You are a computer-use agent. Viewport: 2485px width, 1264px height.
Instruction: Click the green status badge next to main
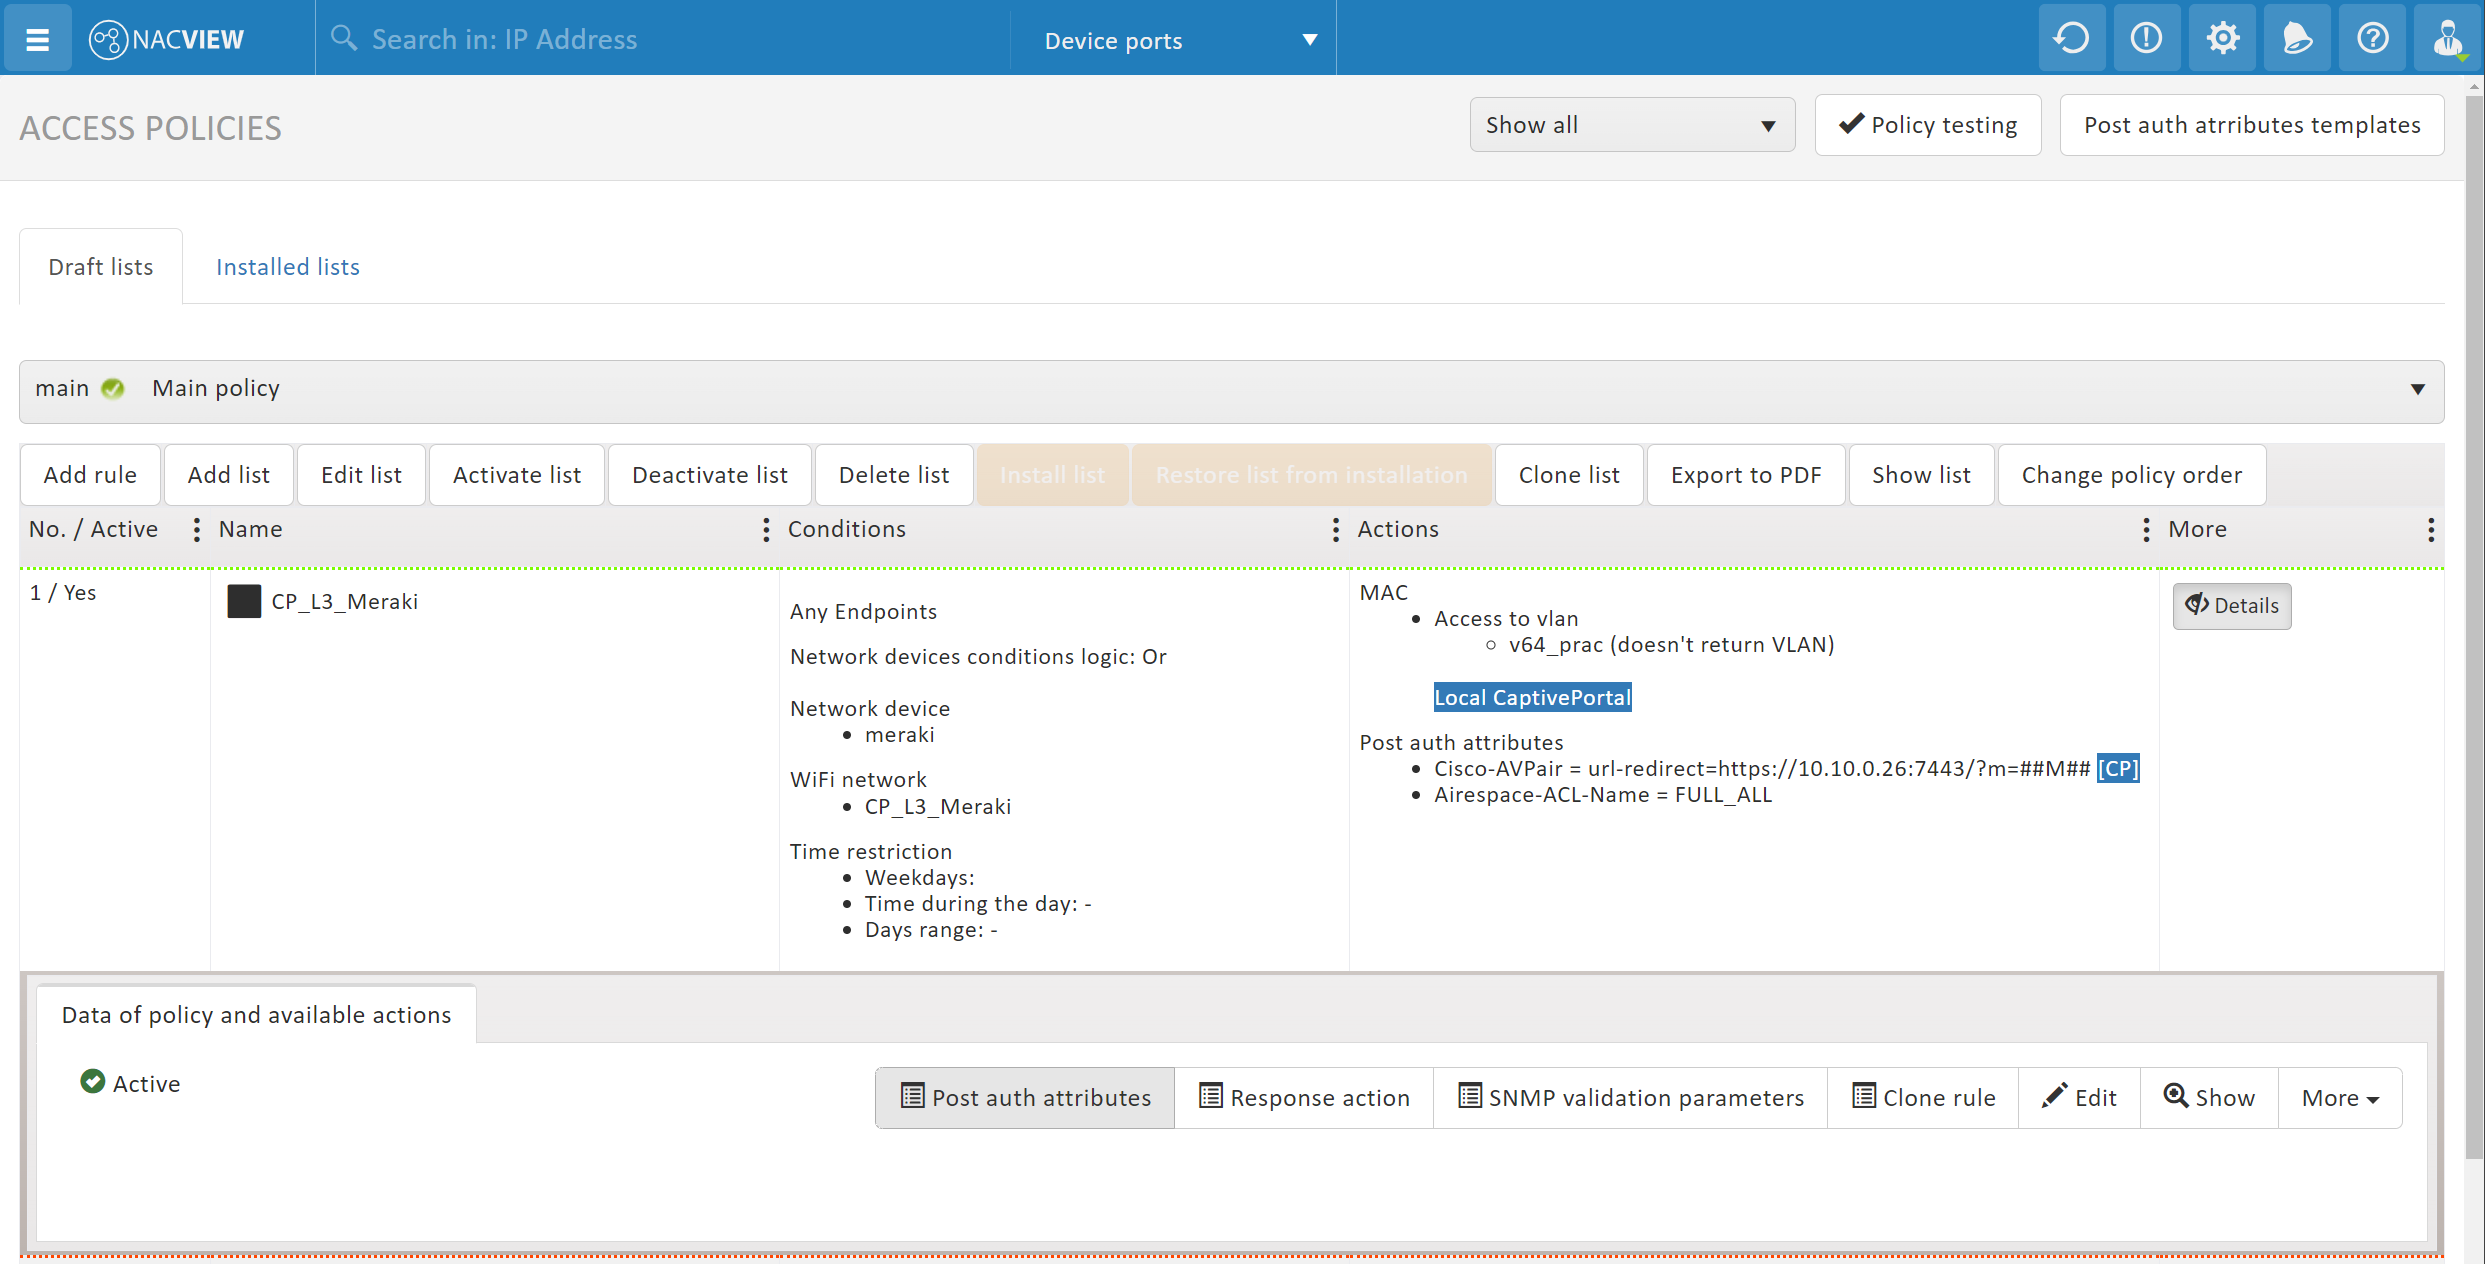tap(113, 388)
